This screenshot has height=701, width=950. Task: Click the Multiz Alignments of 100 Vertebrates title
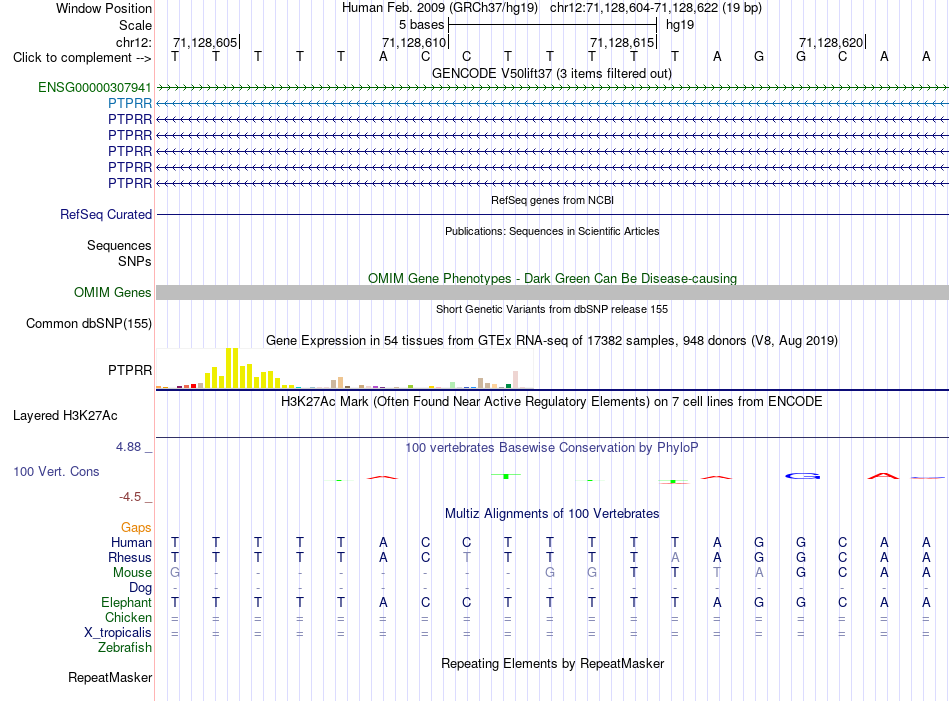[552, 514]
